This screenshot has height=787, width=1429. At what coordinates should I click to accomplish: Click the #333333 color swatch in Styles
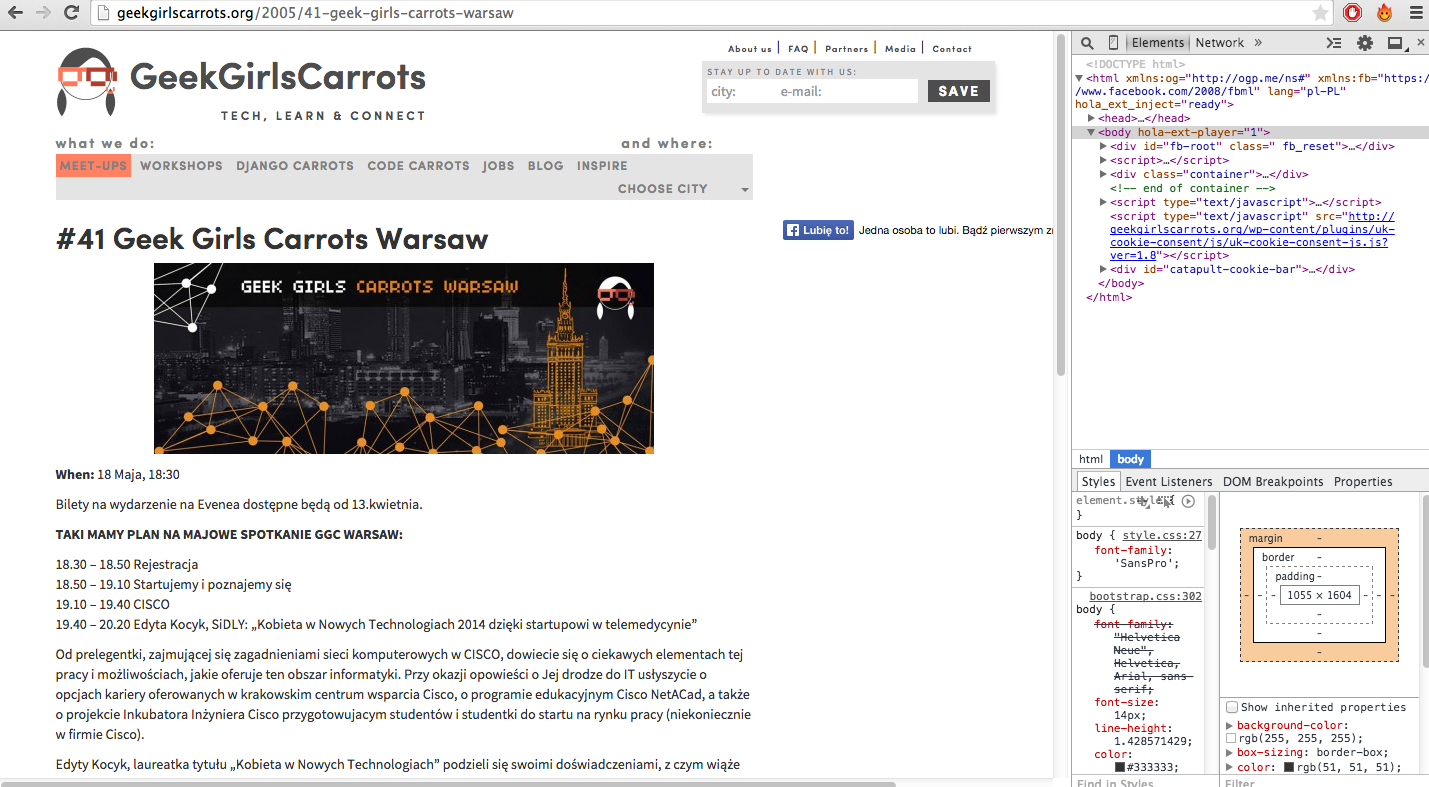(1121, 767)
